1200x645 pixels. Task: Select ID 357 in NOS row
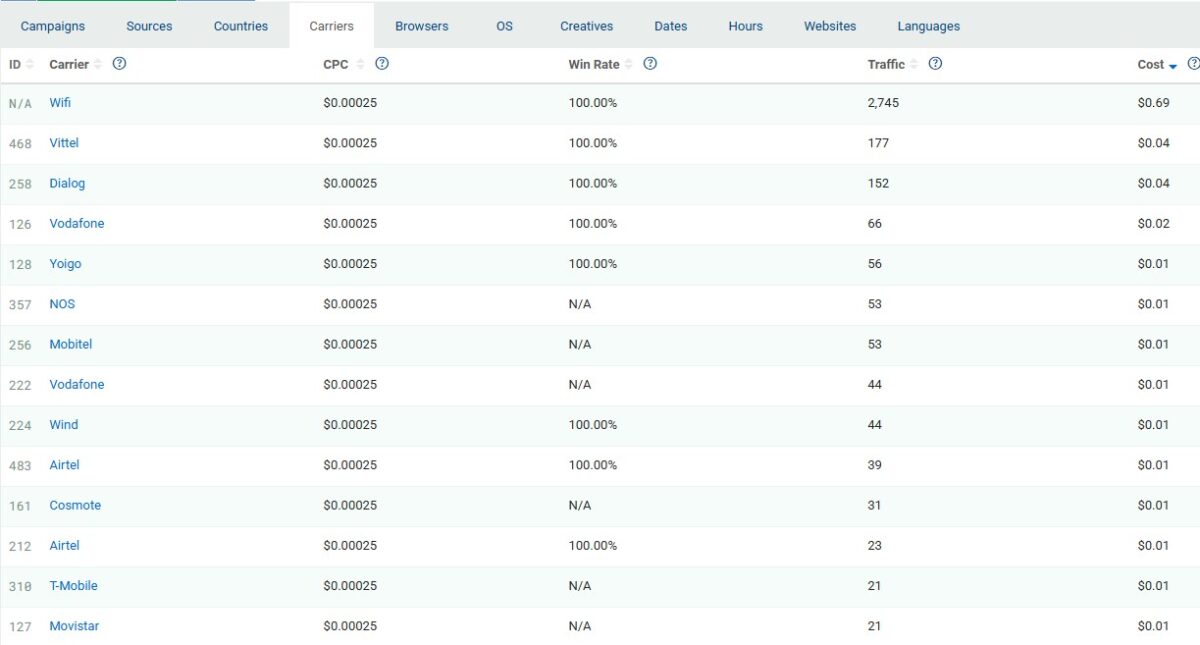pyautogui.click(x=20, y=304)
